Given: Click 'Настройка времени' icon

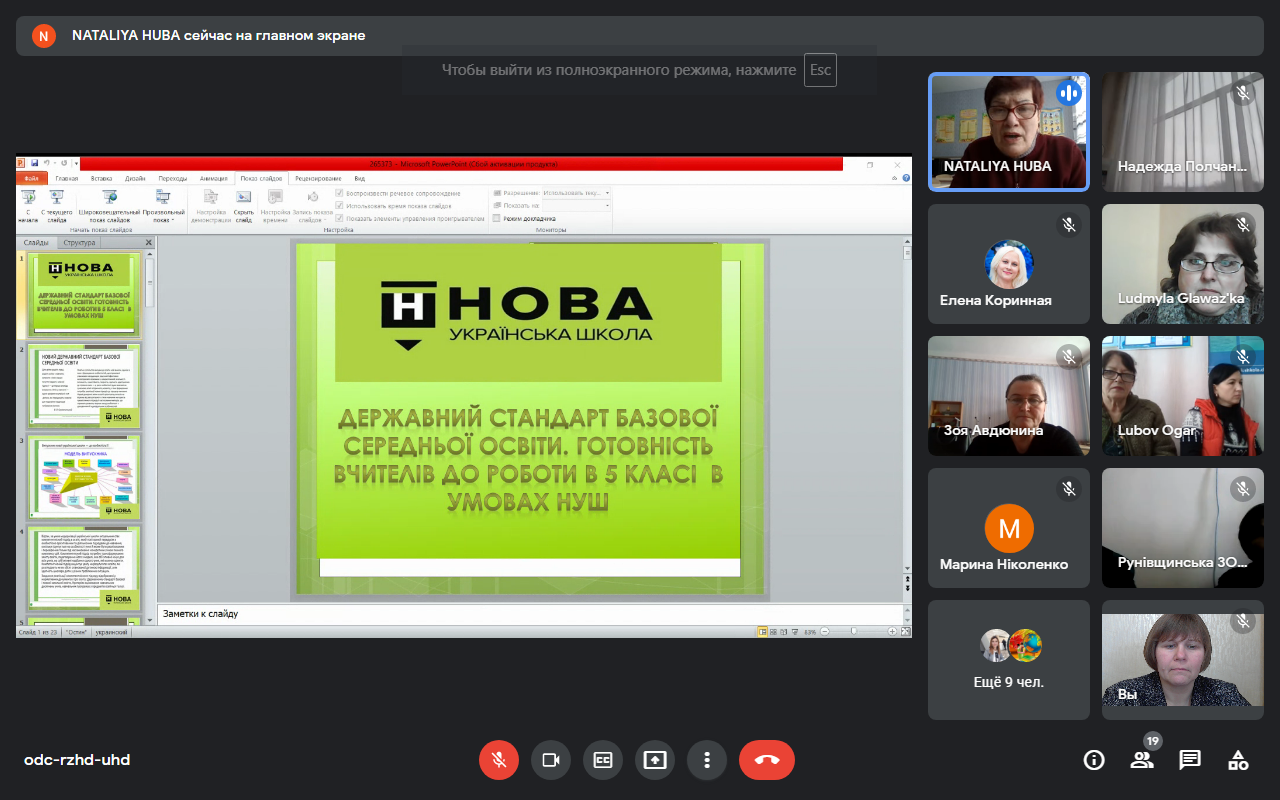Looking at the screenshot, I should [x=275, y=207].
